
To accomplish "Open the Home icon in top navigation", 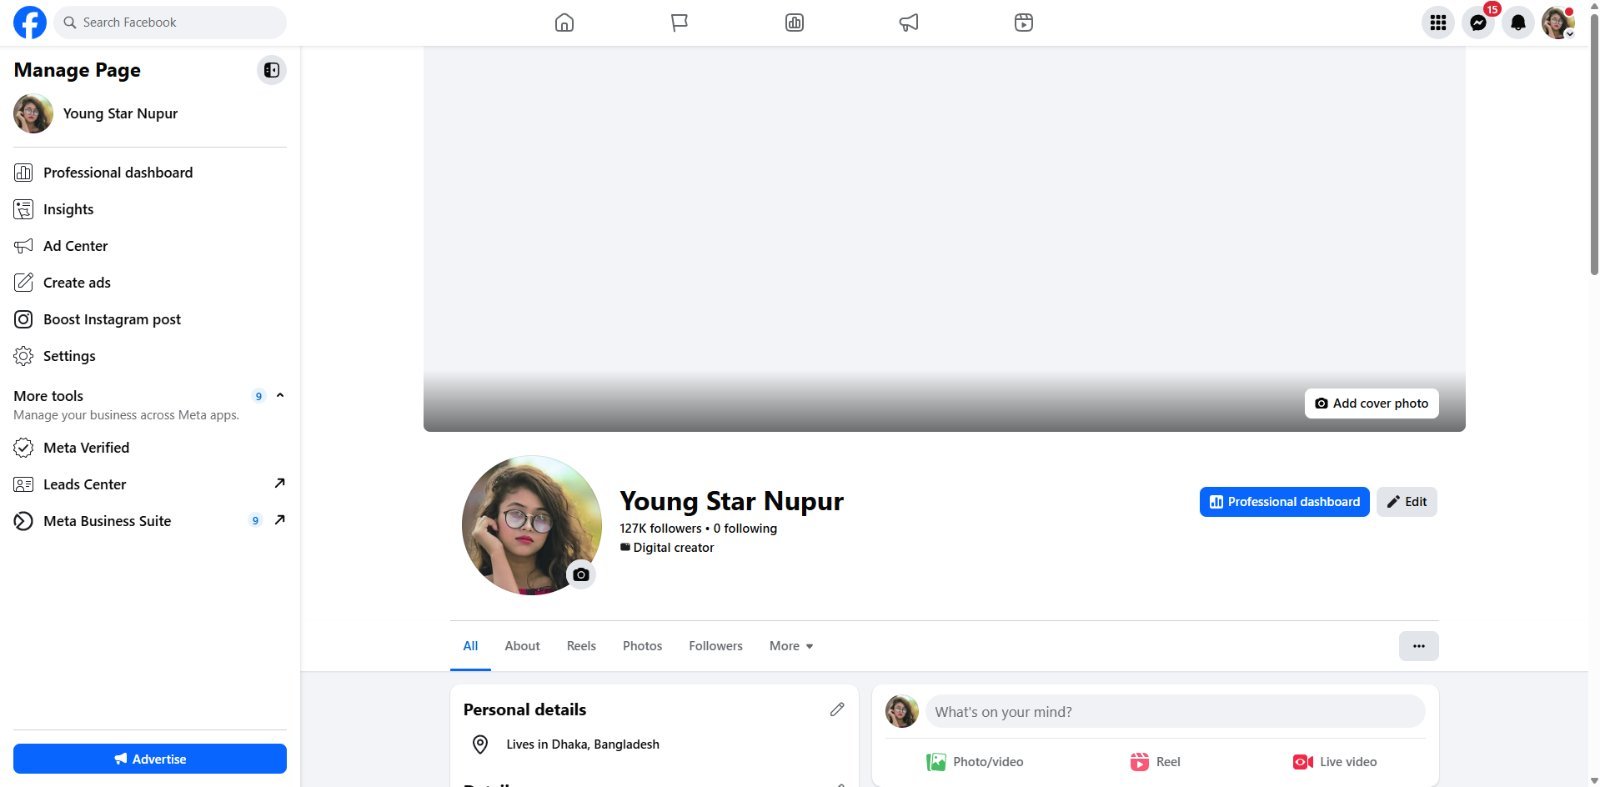I will 564,22.
